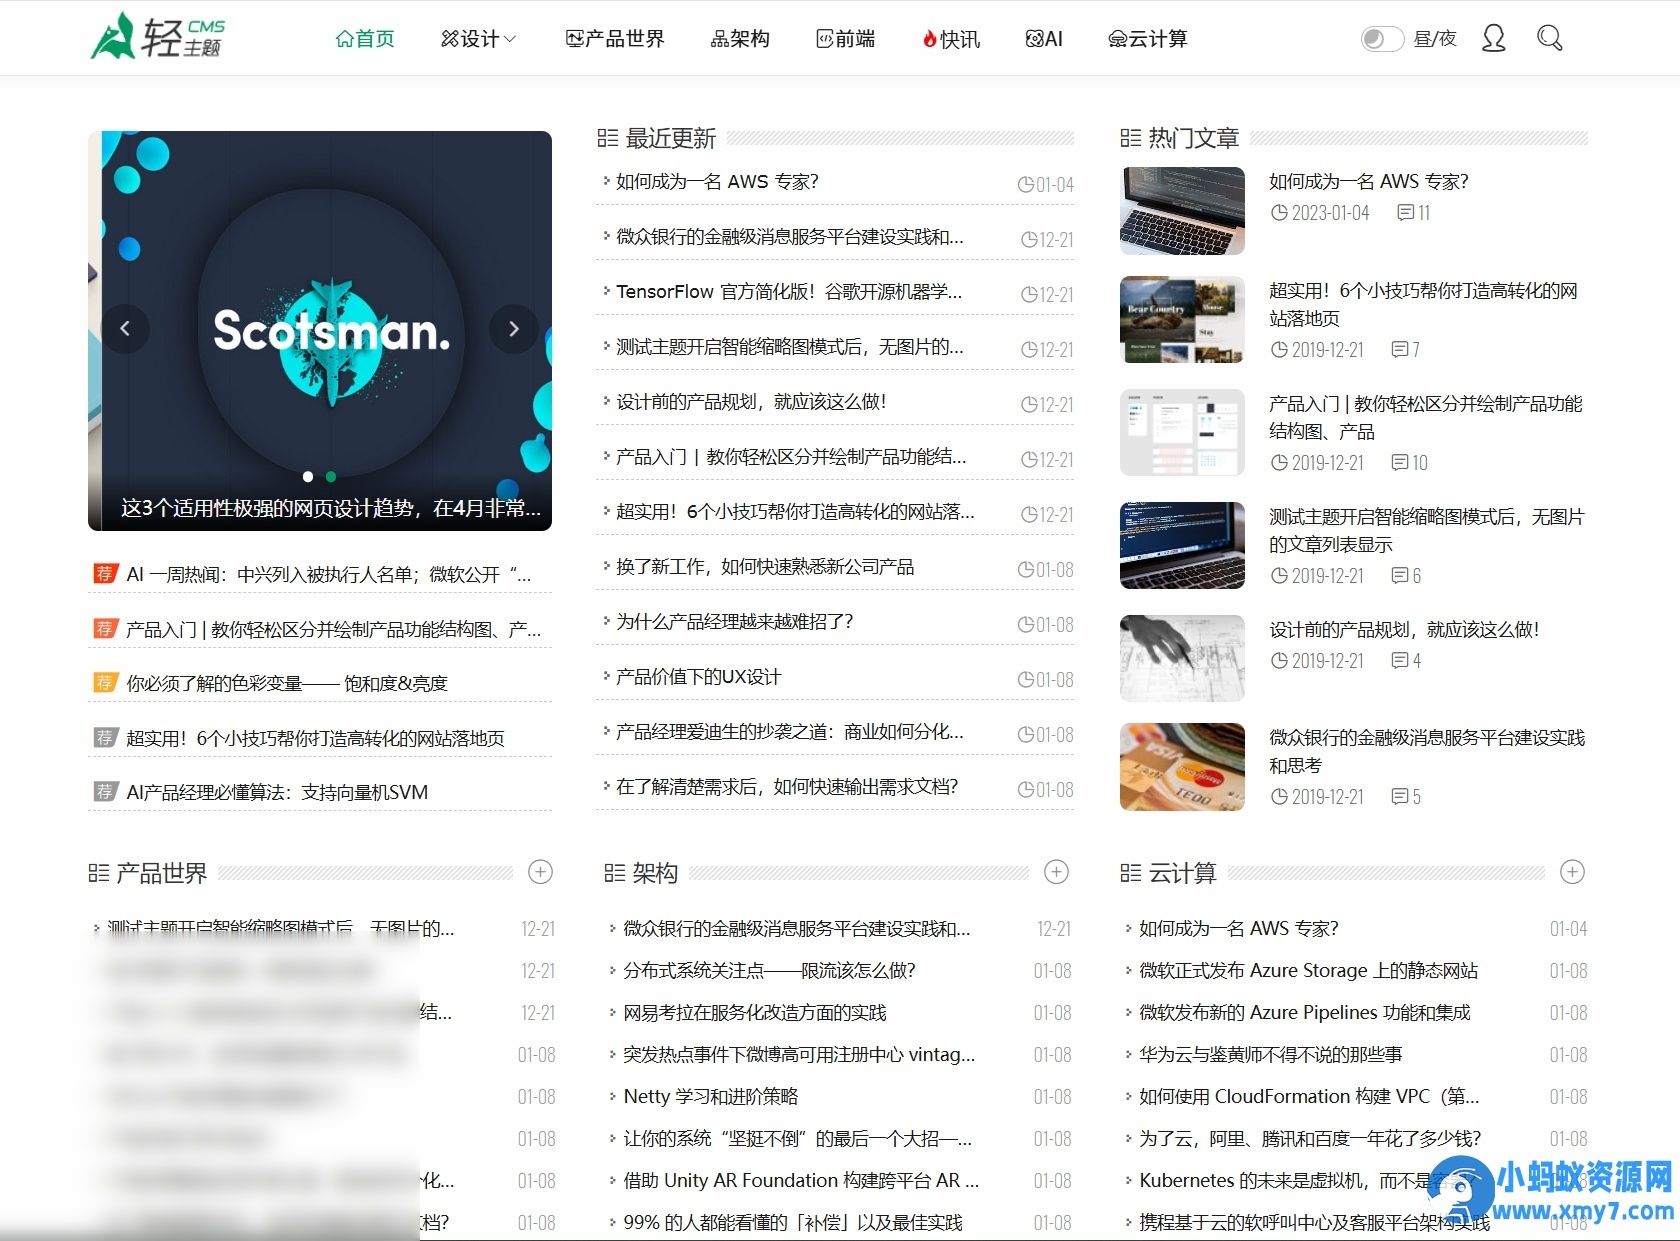
Task: Click the user account icon
Action: tap(1493, 37)
